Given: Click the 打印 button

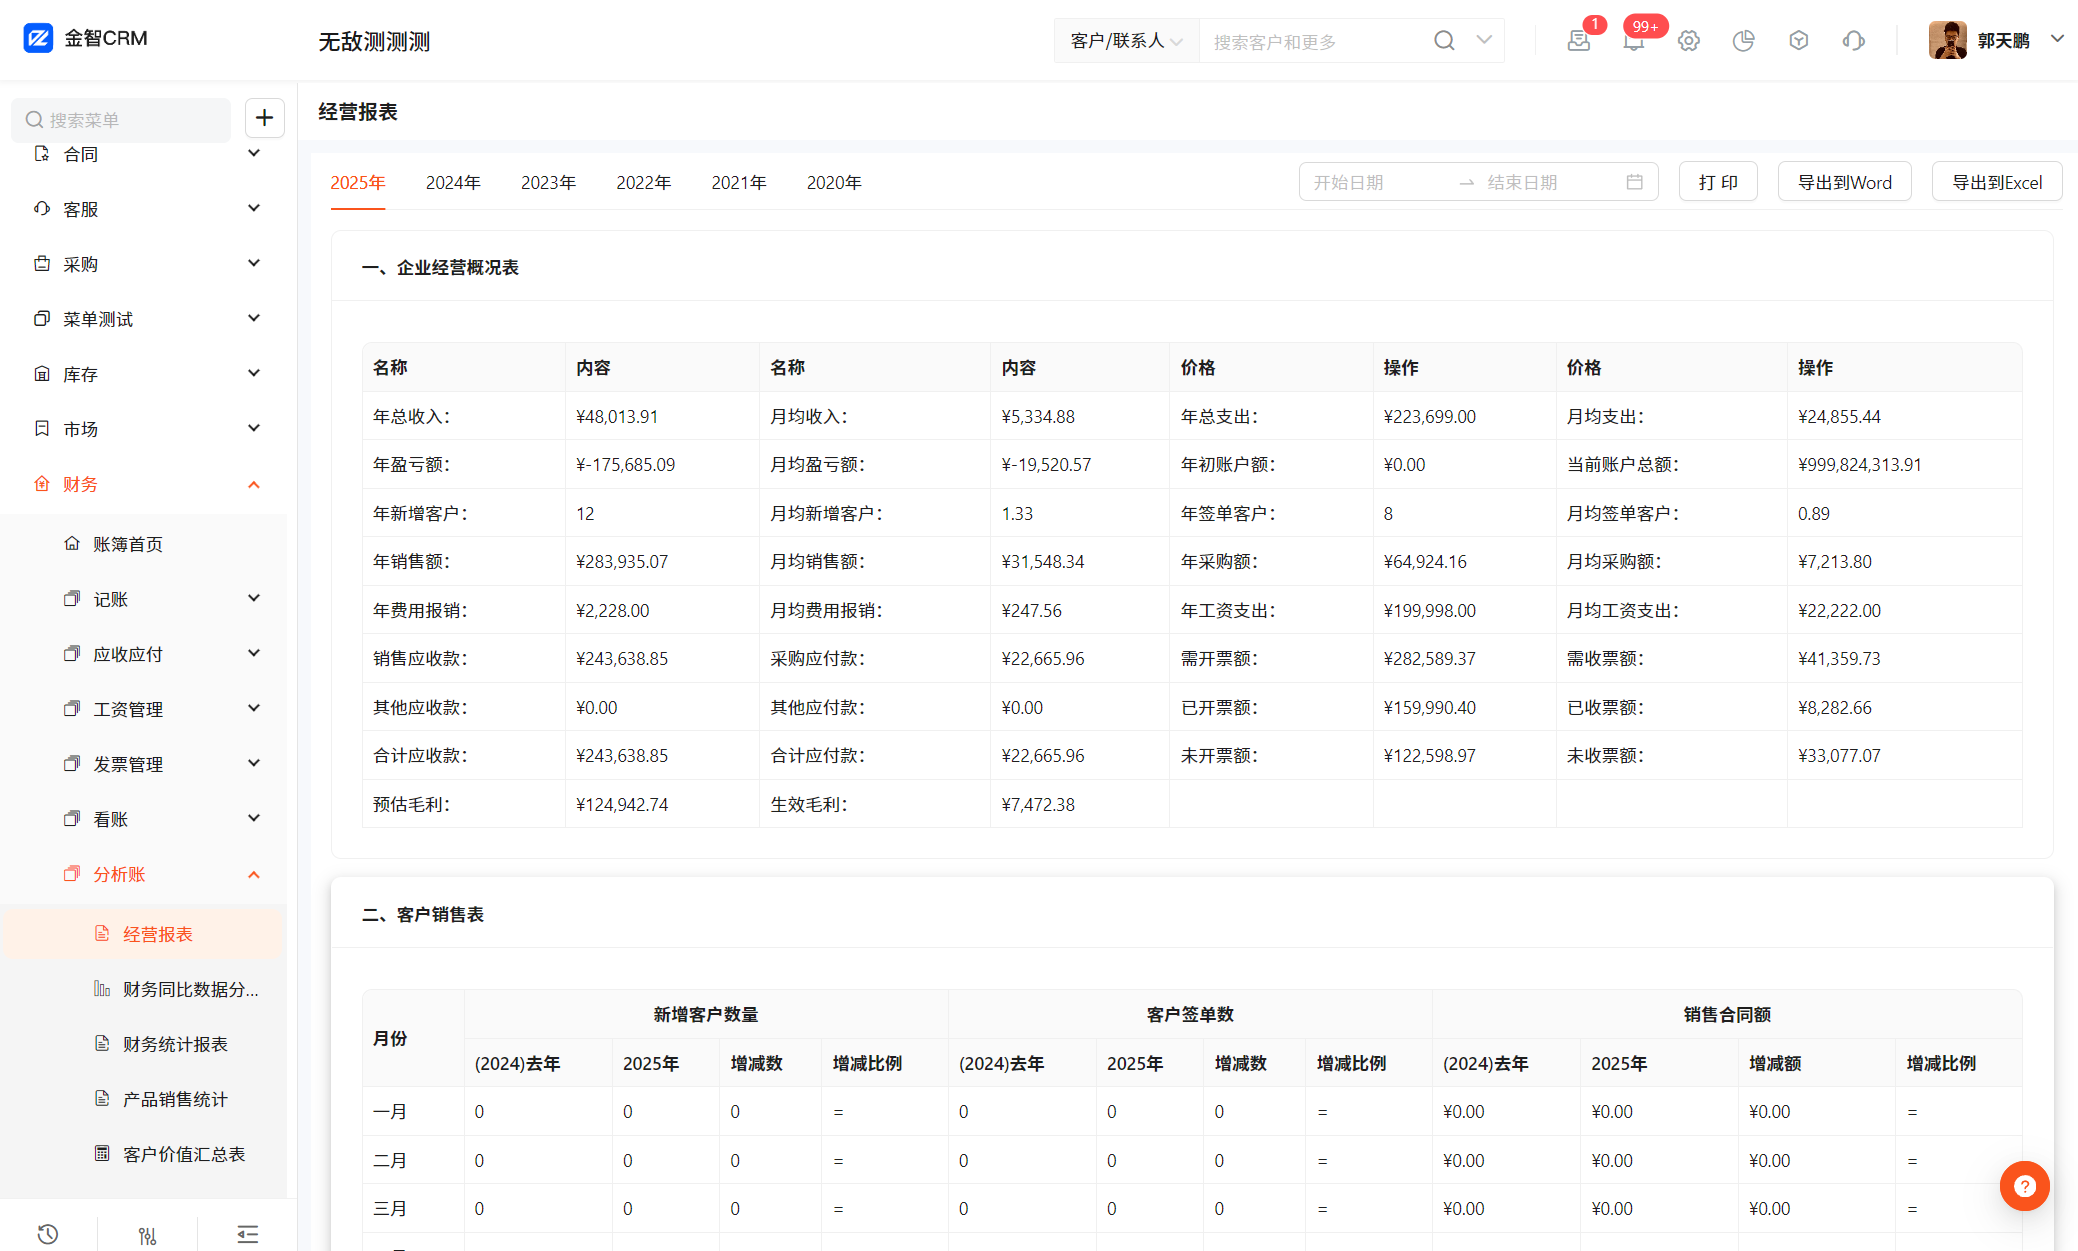Looking at the screenshot, I should pos(1717,183).
